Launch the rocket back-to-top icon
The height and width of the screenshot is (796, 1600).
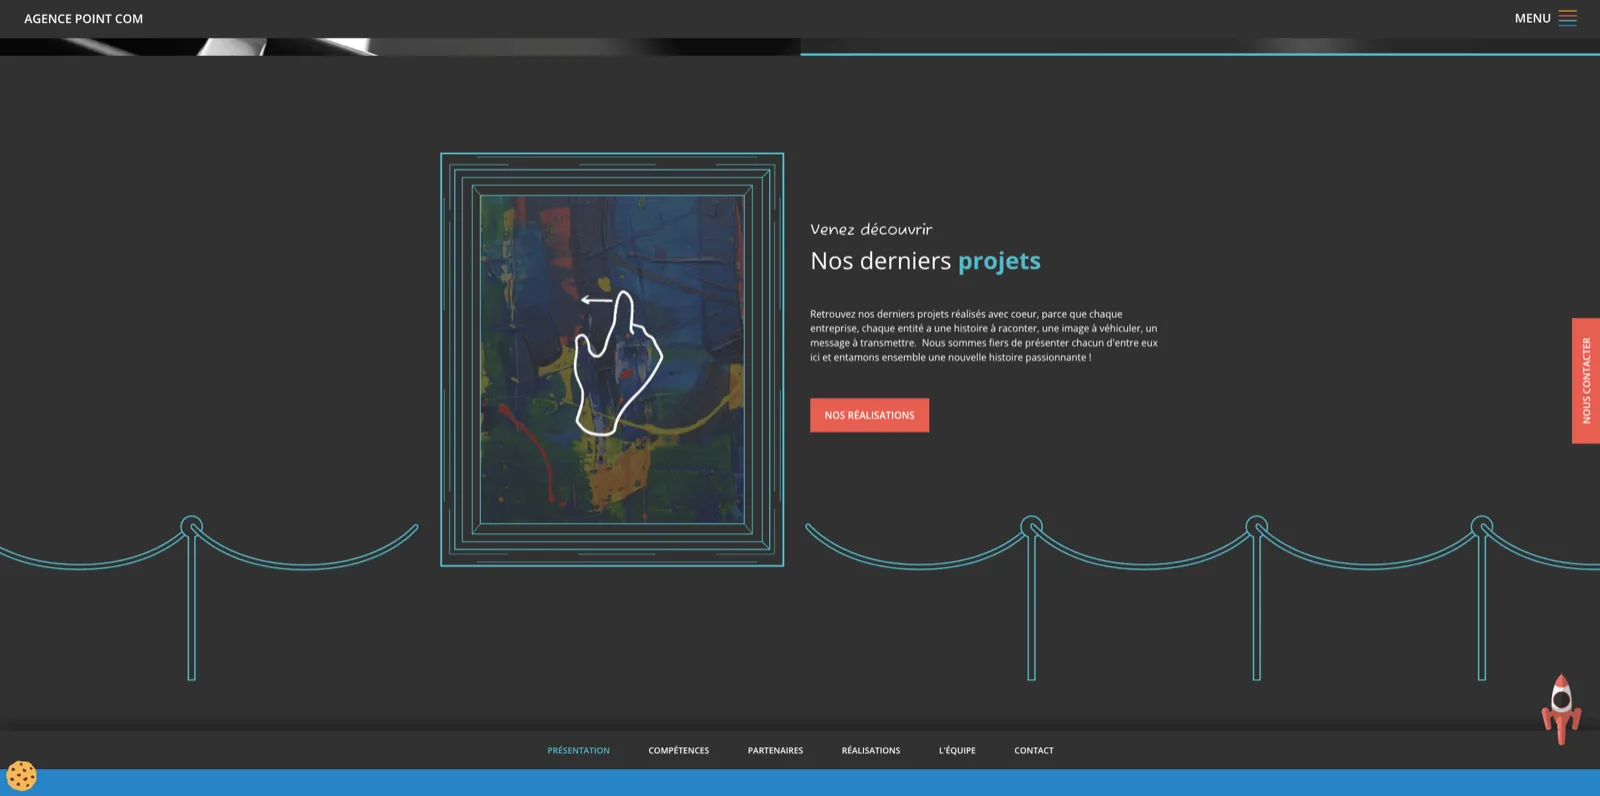pos(1561,709)
